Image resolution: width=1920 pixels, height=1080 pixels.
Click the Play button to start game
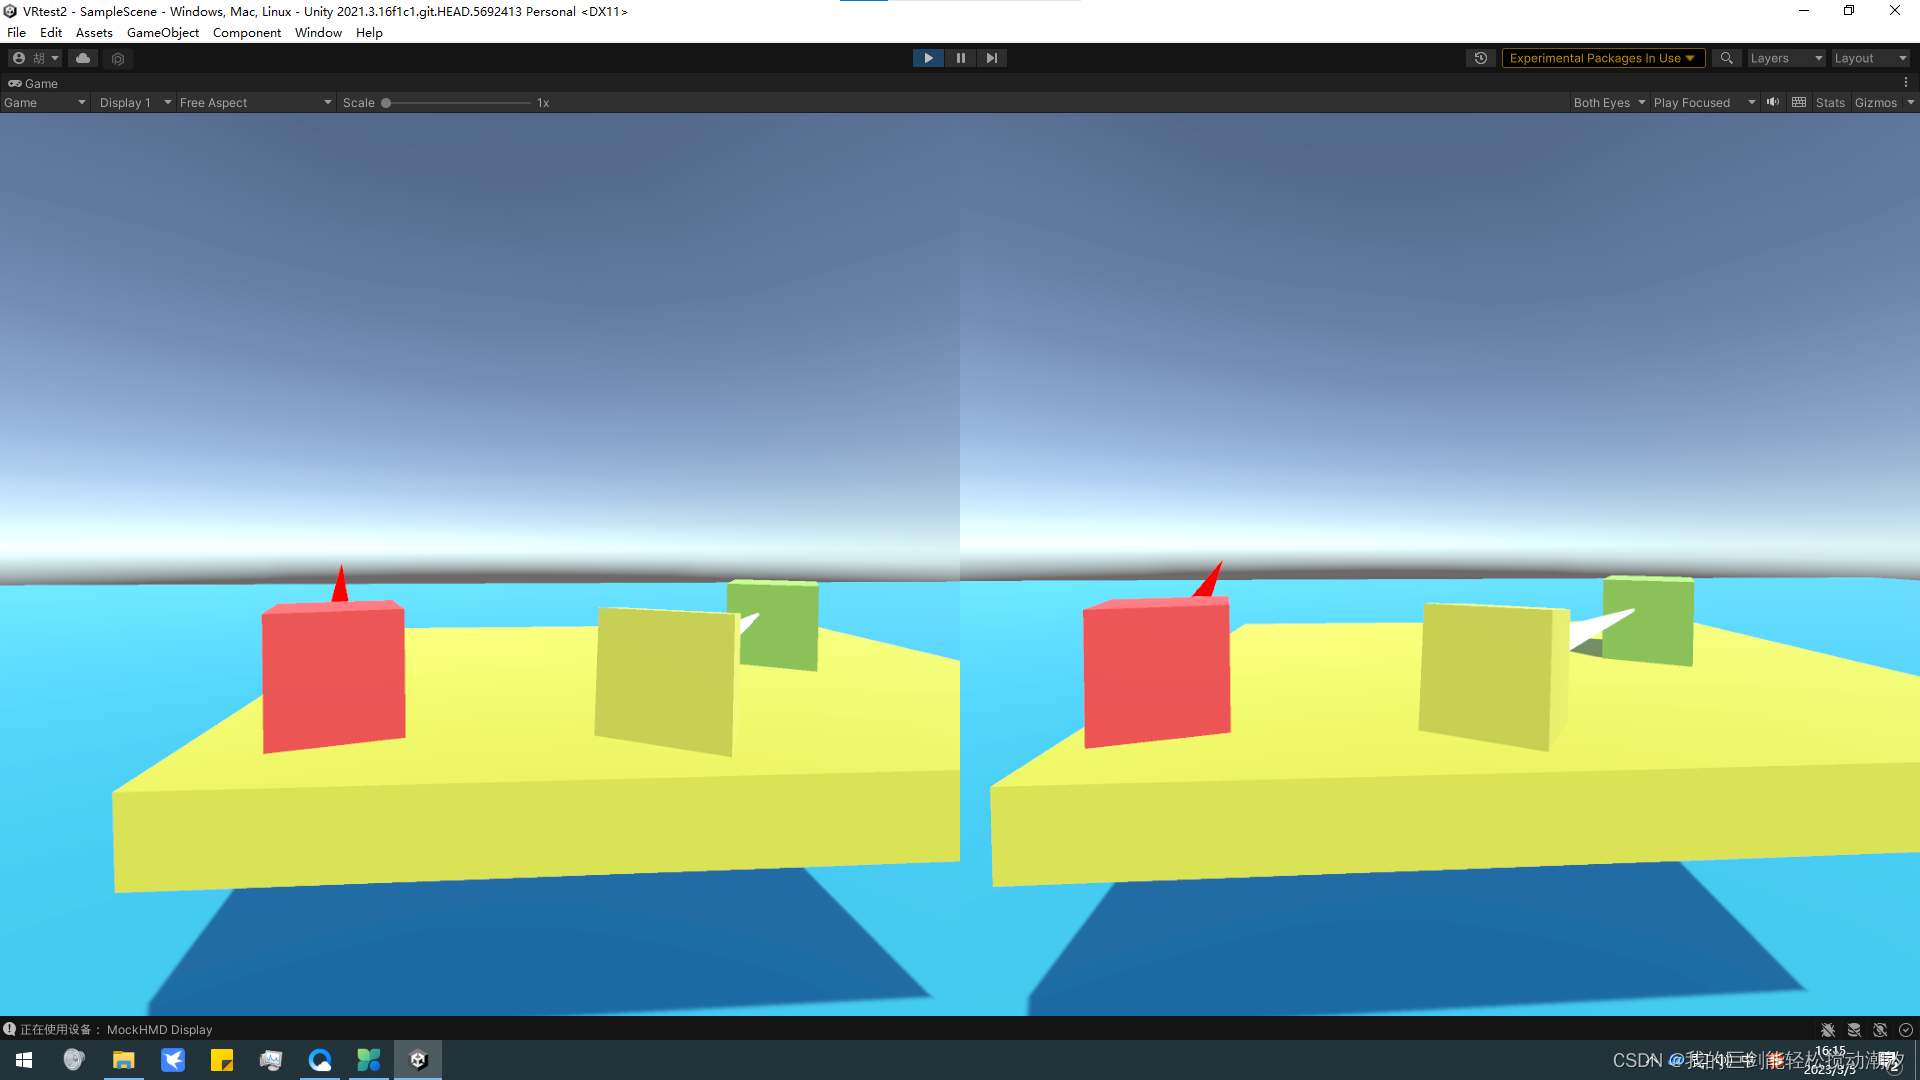(x=928, y=58)
